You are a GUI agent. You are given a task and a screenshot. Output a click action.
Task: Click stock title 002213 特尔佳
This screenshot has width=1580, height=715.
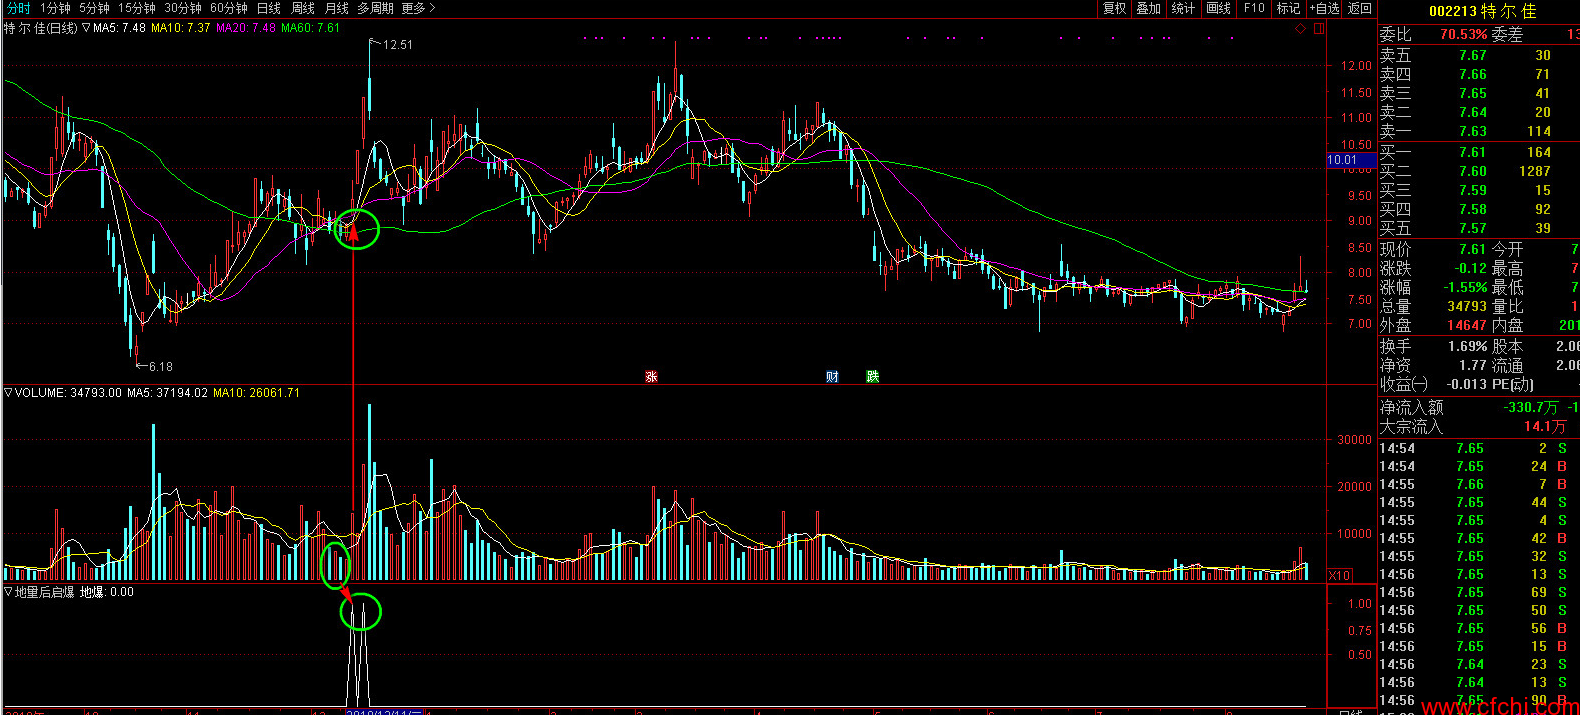(1482, 11)
